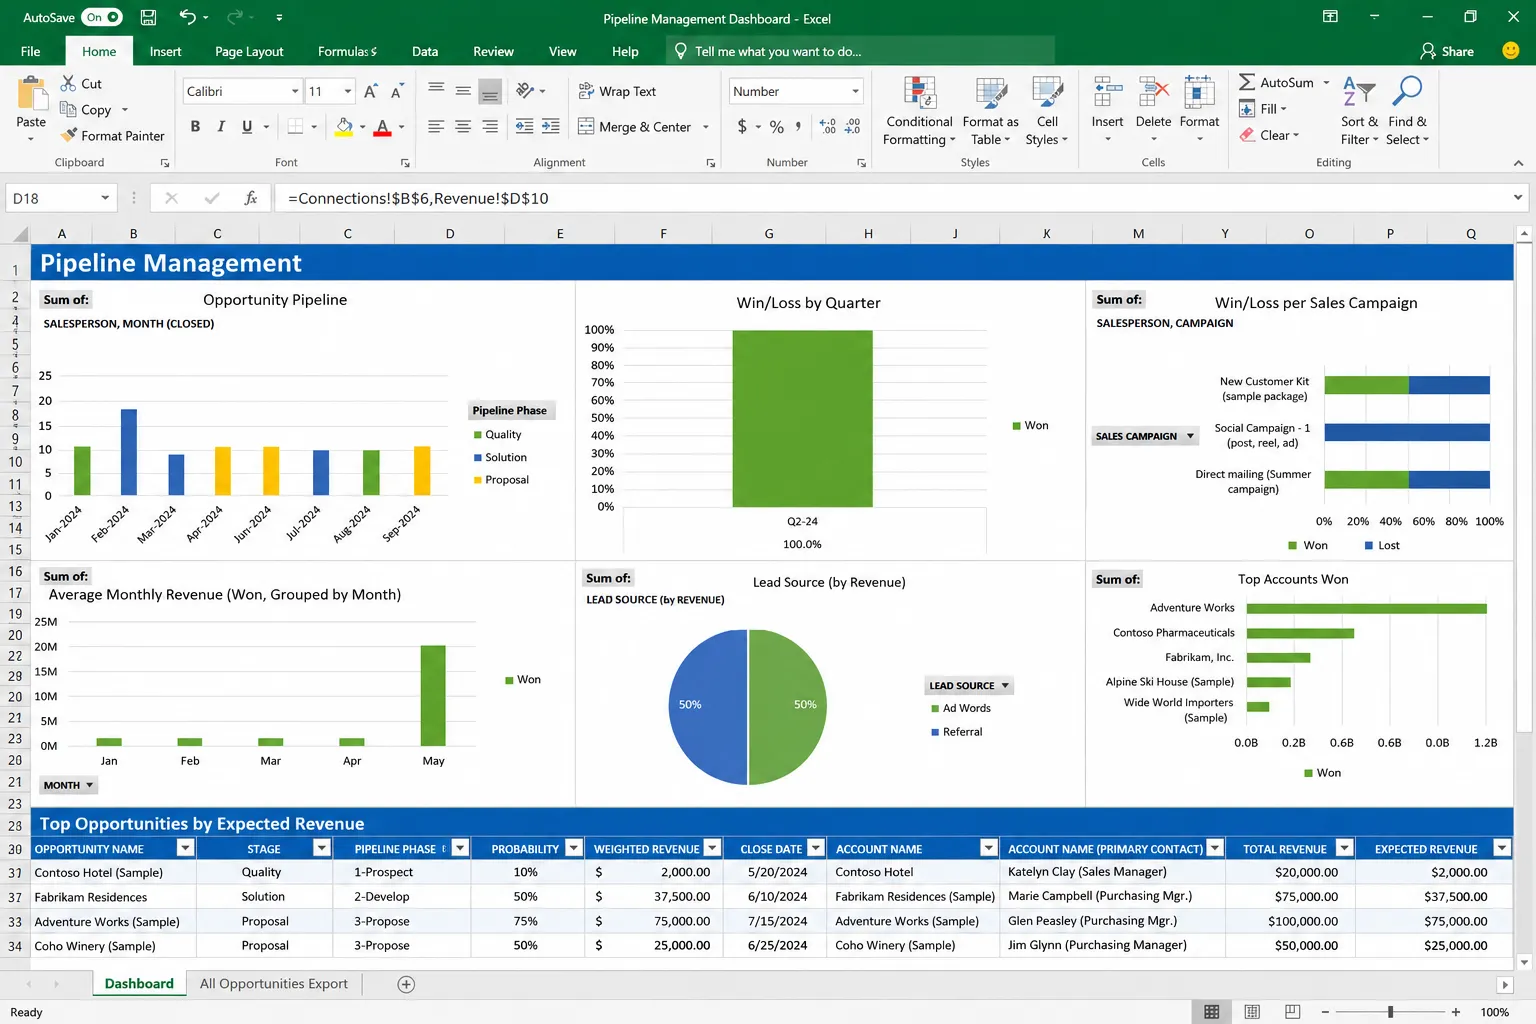This screenshot has height=1024, width=1536.
Task: Open the Name Box dropdown arrow
Action: (105, 198)
